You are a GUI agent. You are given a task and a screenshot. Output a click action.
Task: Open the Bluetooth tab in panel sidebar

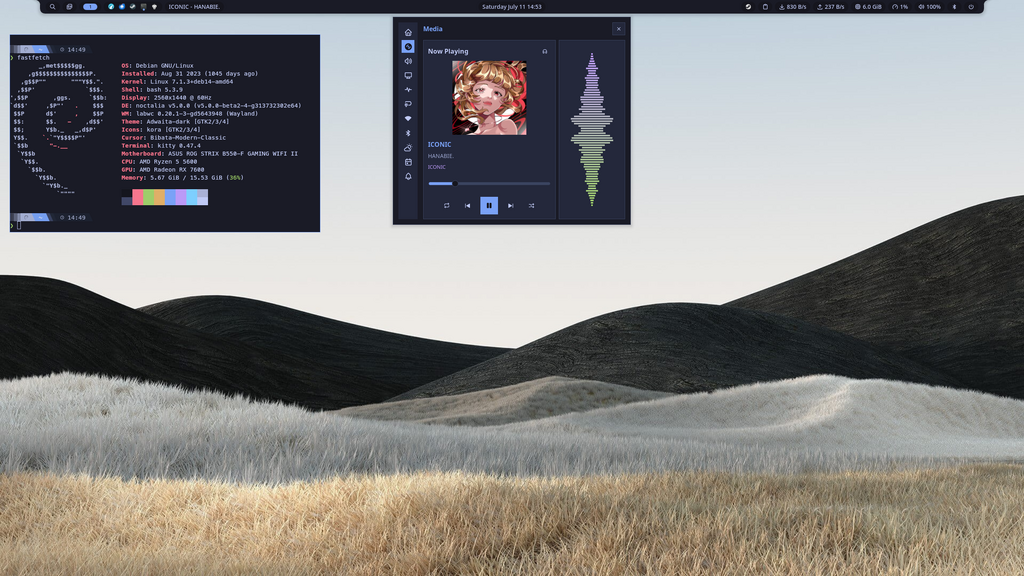(408, 133)
